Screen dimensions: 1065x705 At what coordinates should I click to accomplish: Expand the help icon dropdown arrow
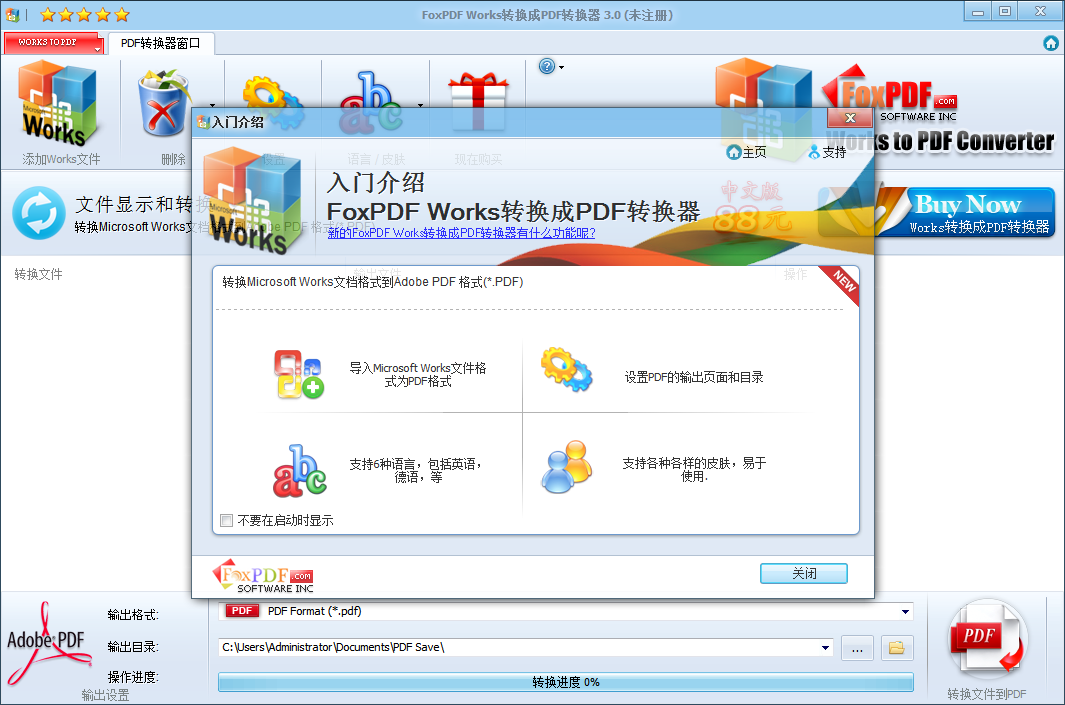pos(561,67)
